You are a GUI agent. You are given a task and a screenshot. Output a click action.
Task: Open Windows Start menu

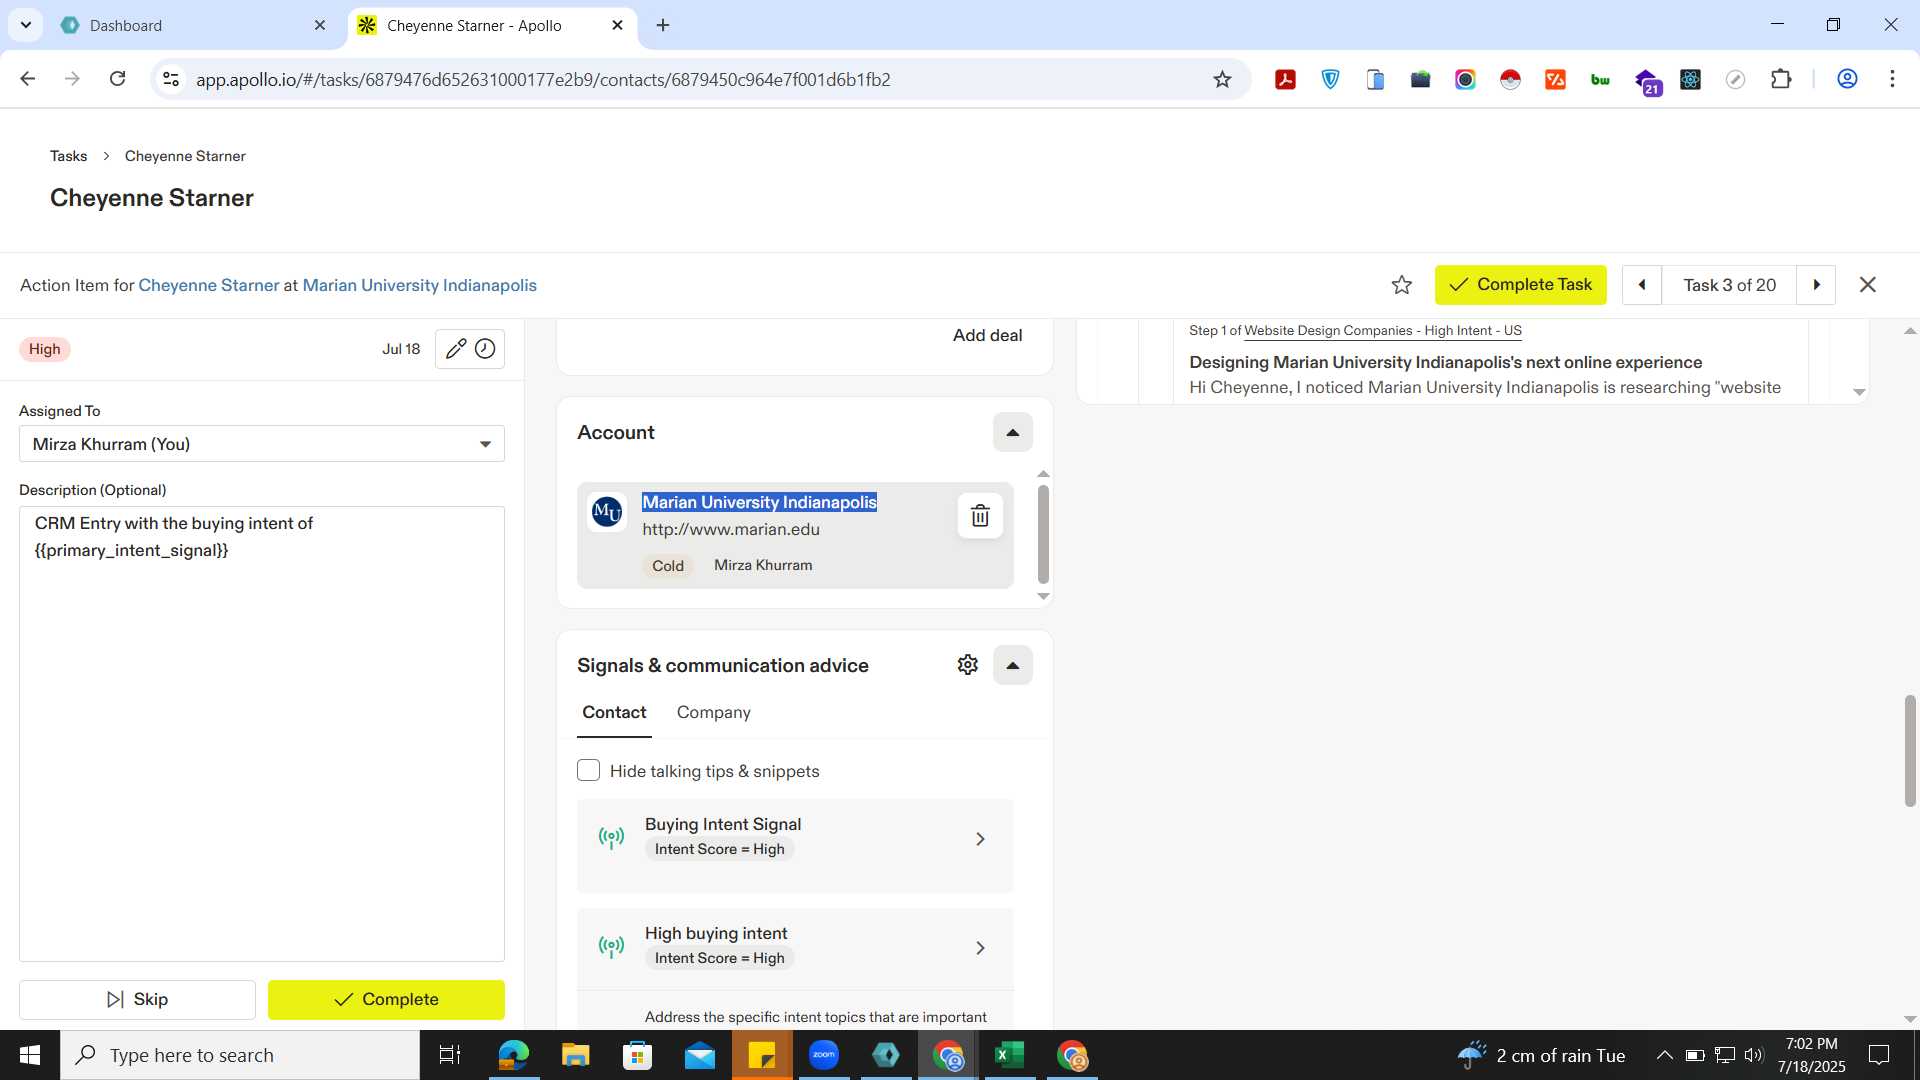click(30, 1055)
